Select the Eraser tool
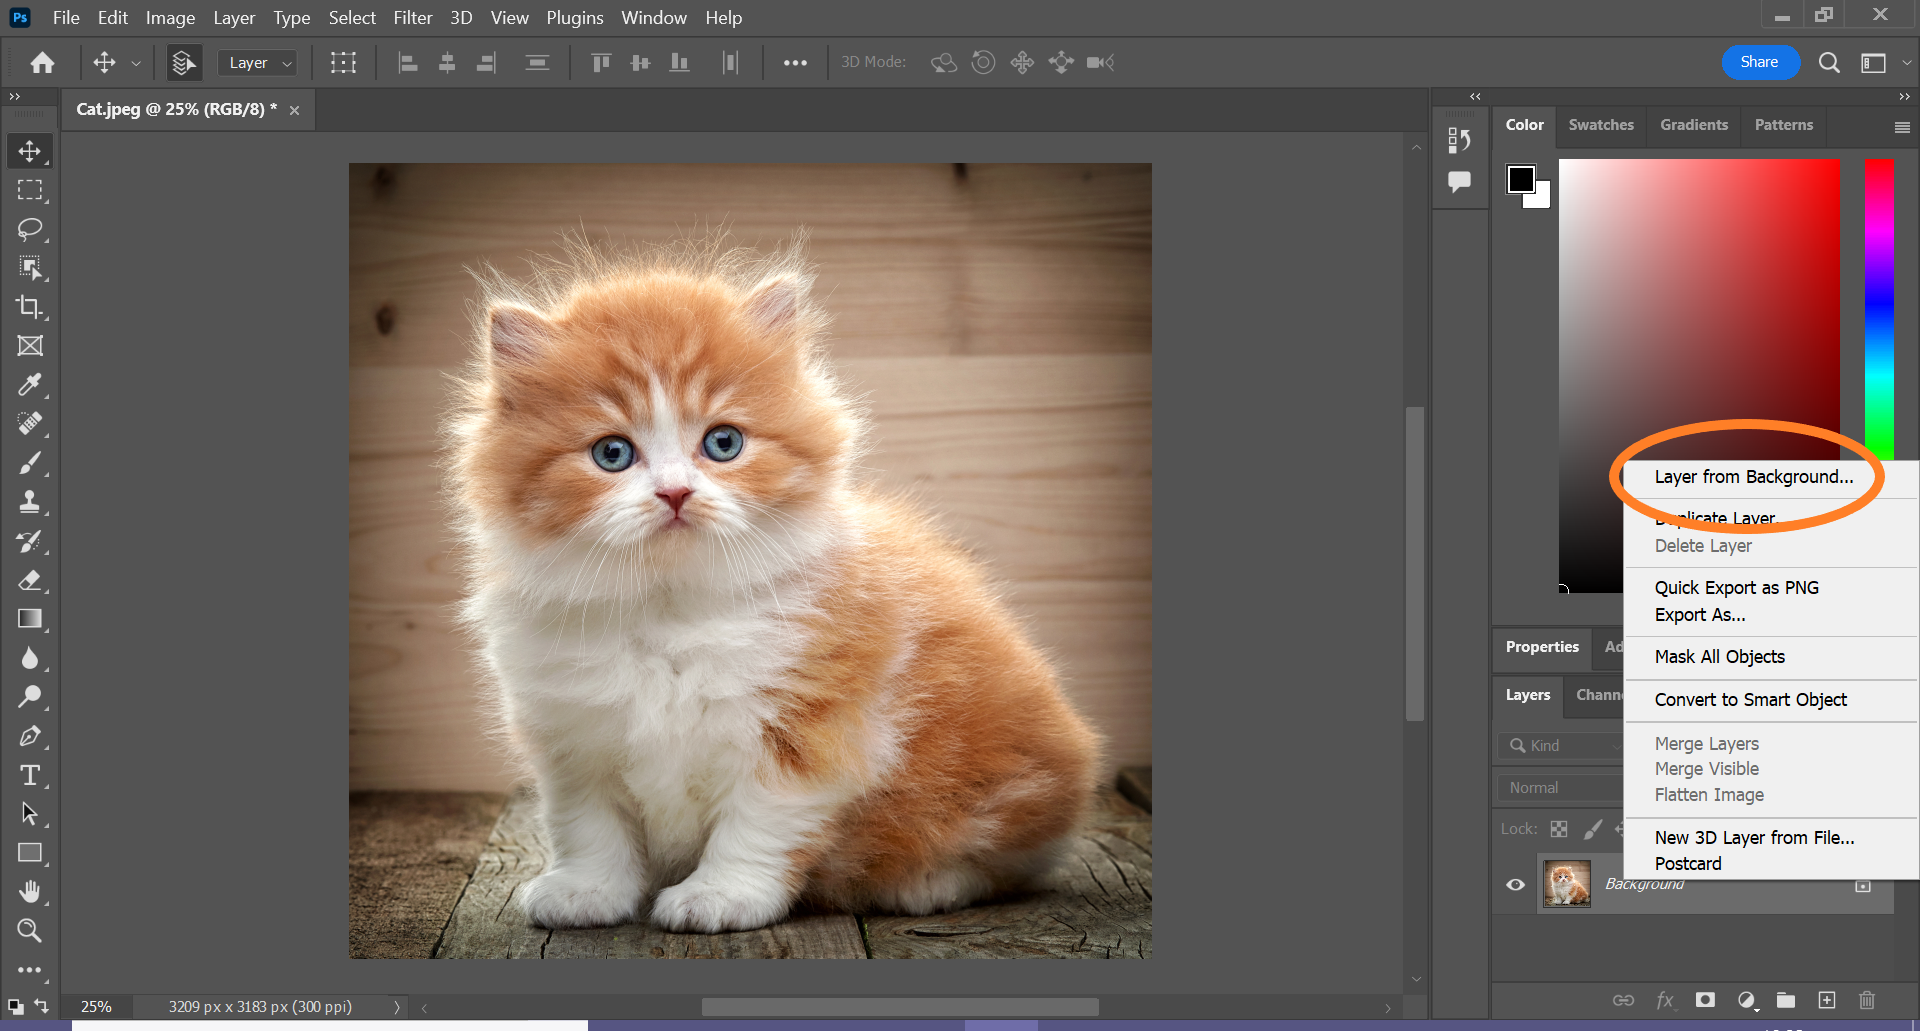The height and width of the screenshot is (1031, 1920). pos(30,580)
